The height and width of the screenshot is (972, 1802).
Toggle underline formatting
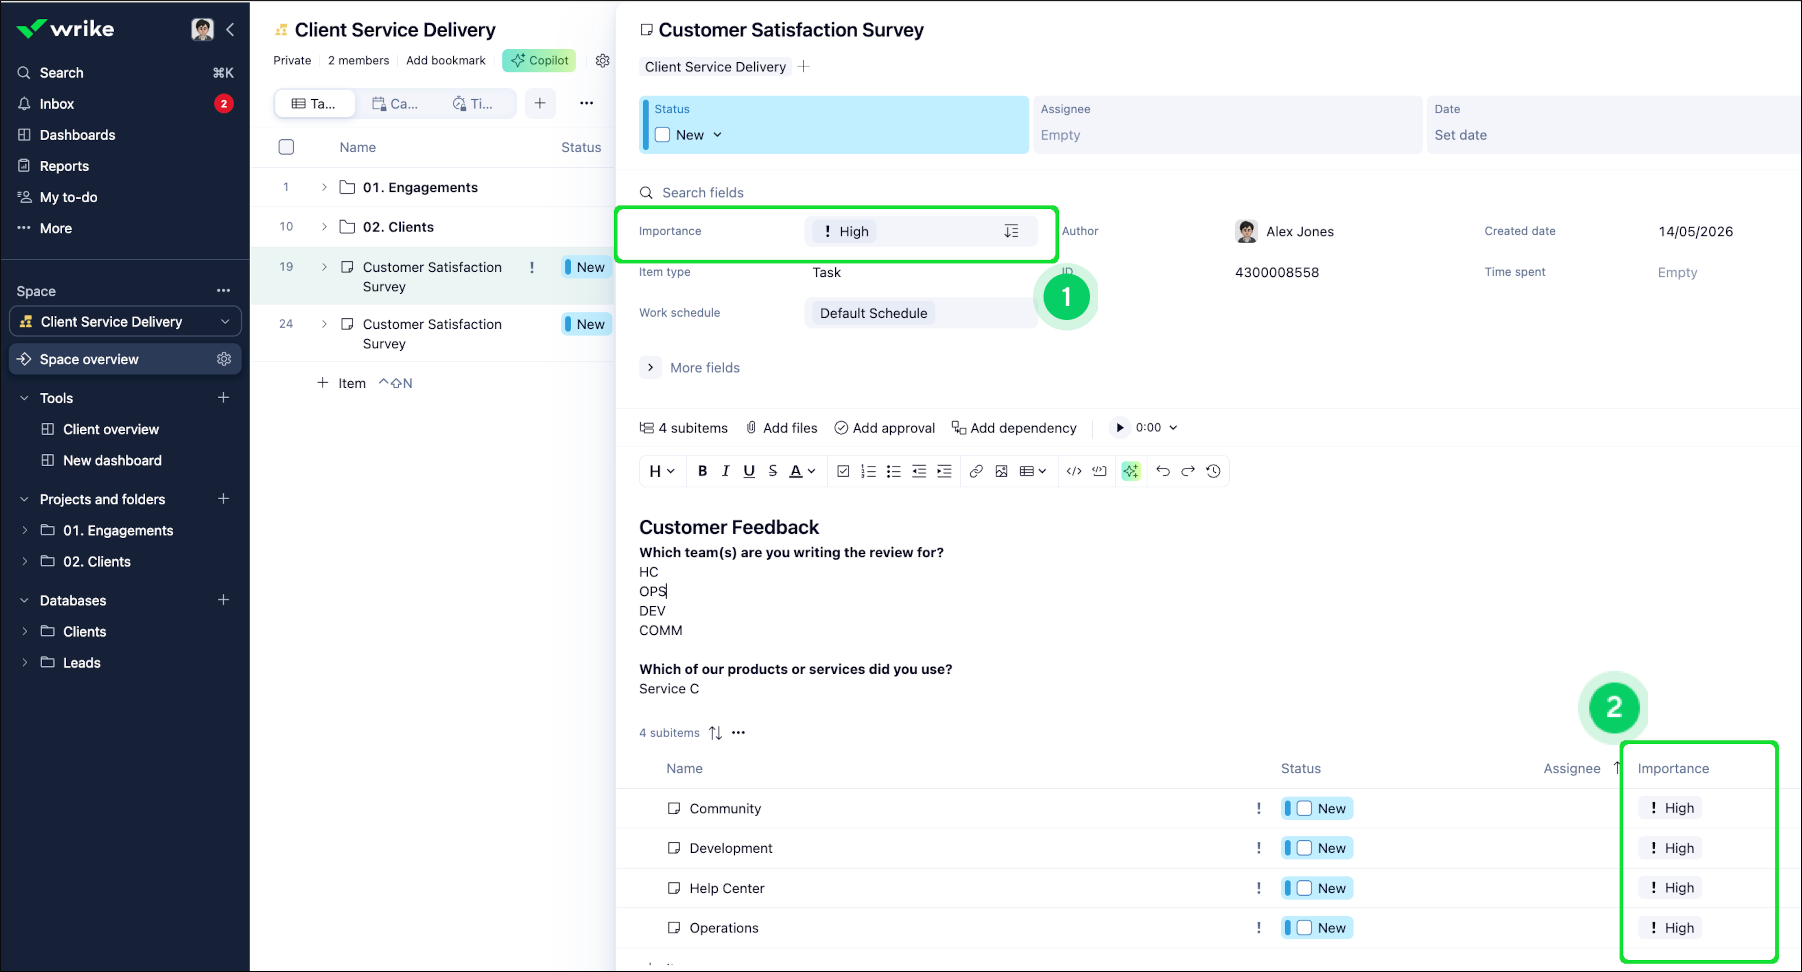(749, 471)
